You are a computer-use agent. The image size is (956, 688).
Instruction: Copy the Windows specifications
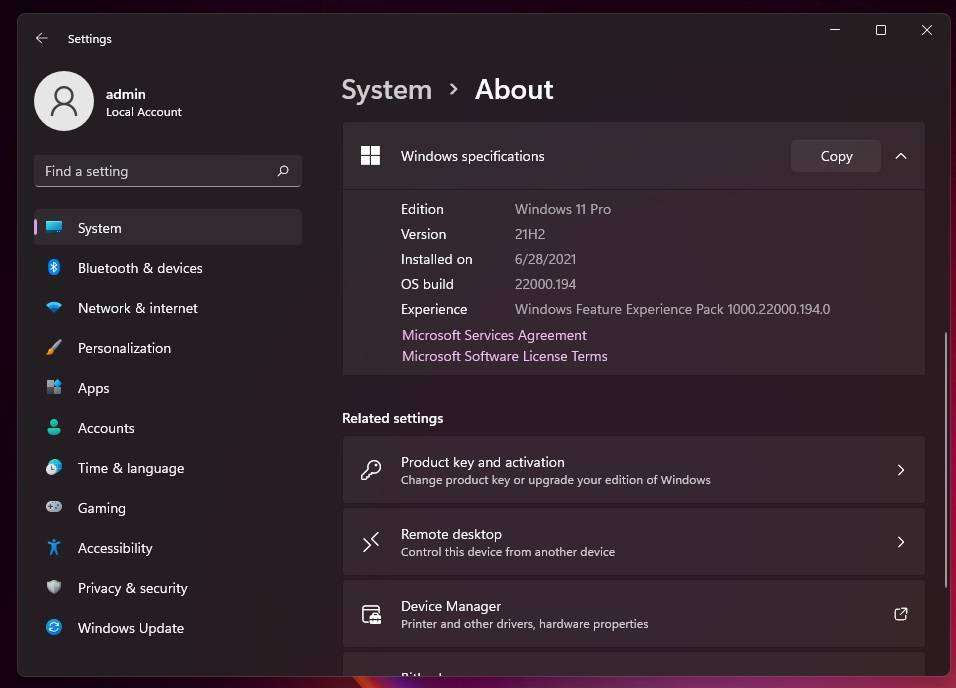point(835,156)
